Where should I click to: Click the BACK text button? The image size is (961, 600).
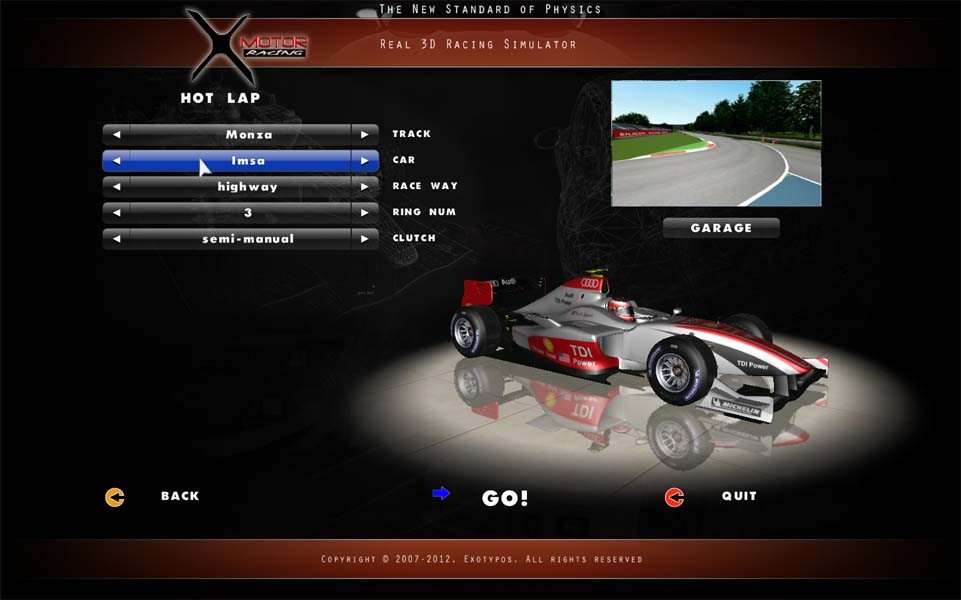180,496
